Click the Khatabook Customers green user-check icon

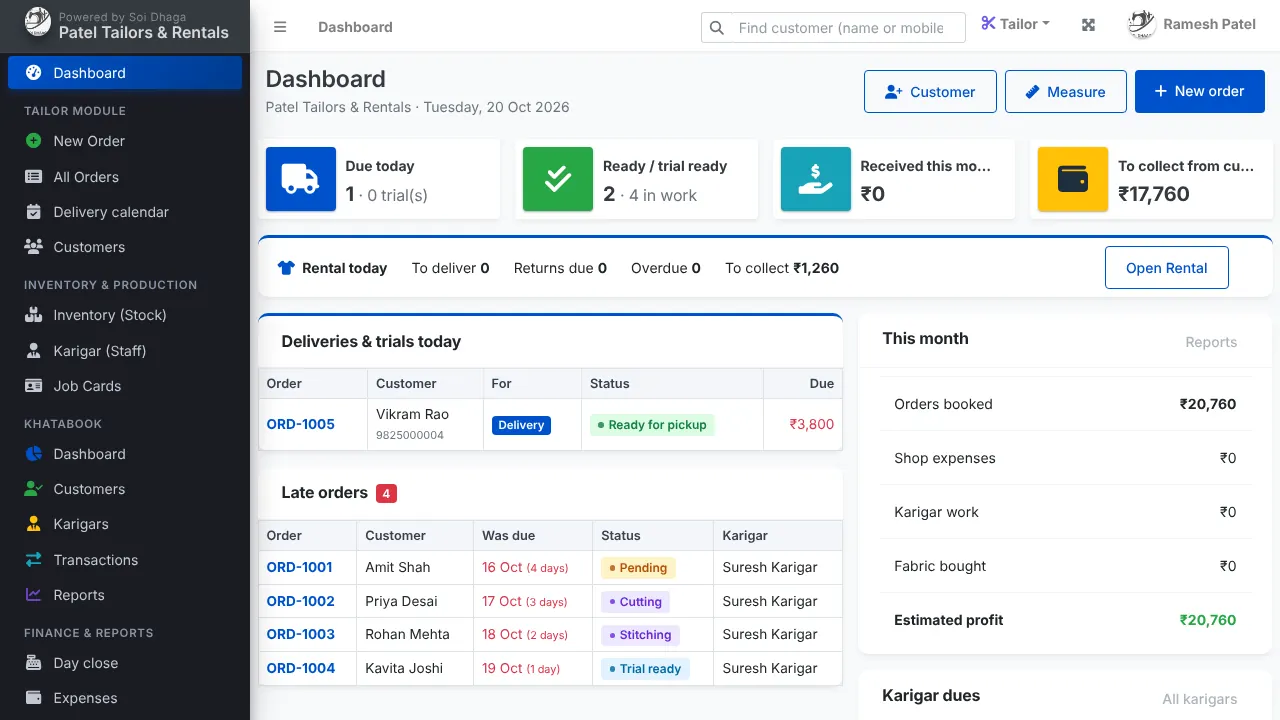click(x=33, y=489)
